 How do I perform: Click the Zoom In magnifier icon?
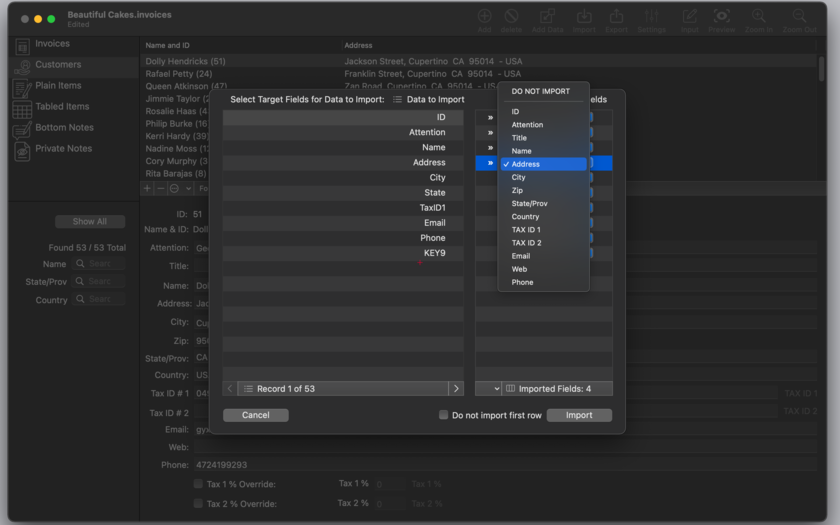(758, 16)
